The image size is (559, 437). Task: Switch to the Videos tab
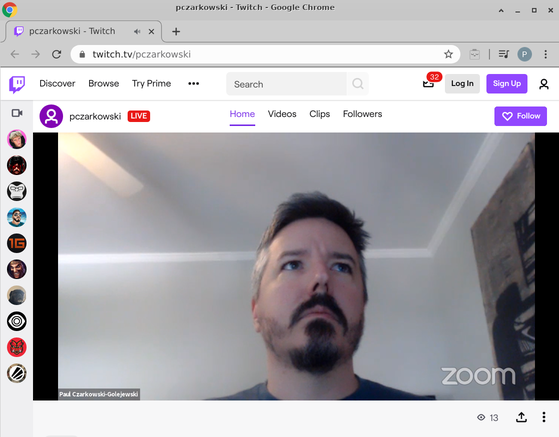(282, 114)
